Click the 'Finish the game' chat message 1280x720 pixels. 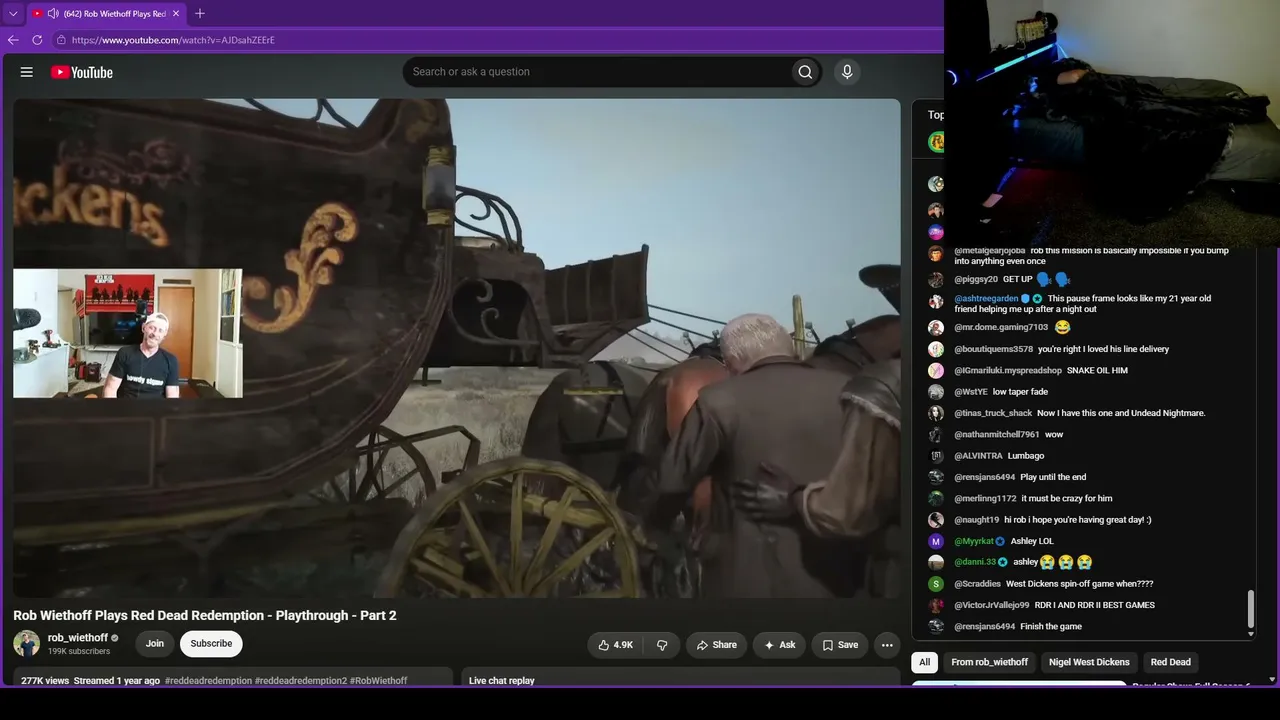point(1051,627)
